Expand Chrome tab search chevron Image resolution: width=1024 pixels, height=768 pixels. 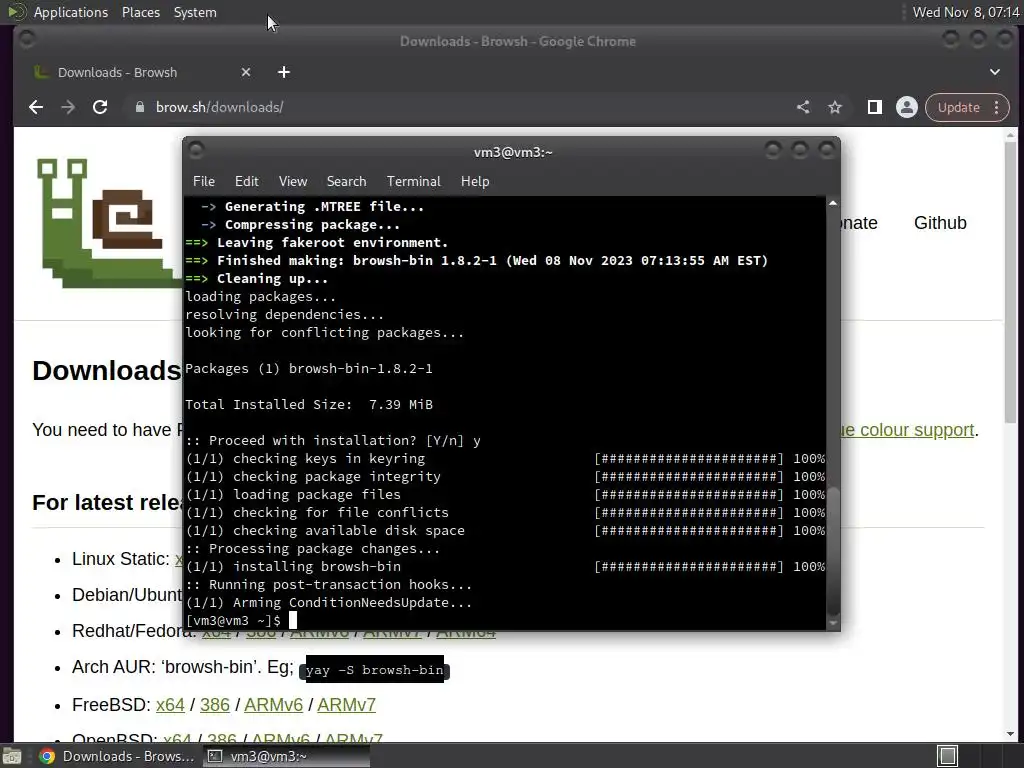tap(995, 72)
